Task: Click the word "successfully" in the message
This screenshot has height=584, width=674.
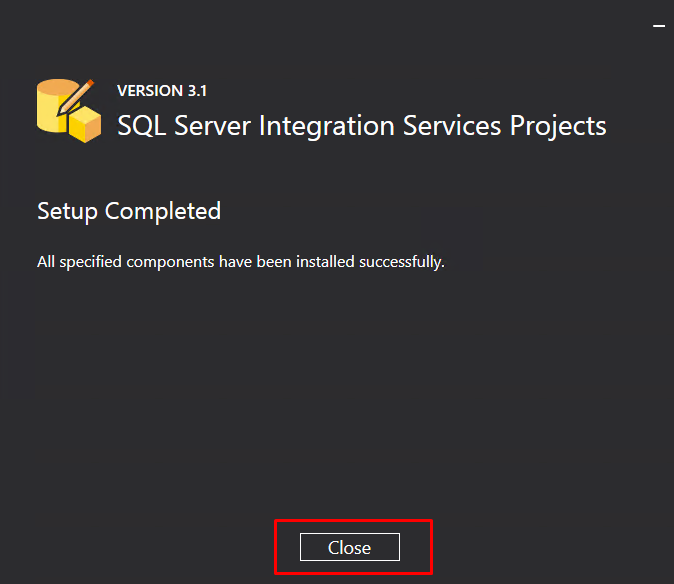Action: 405,263
